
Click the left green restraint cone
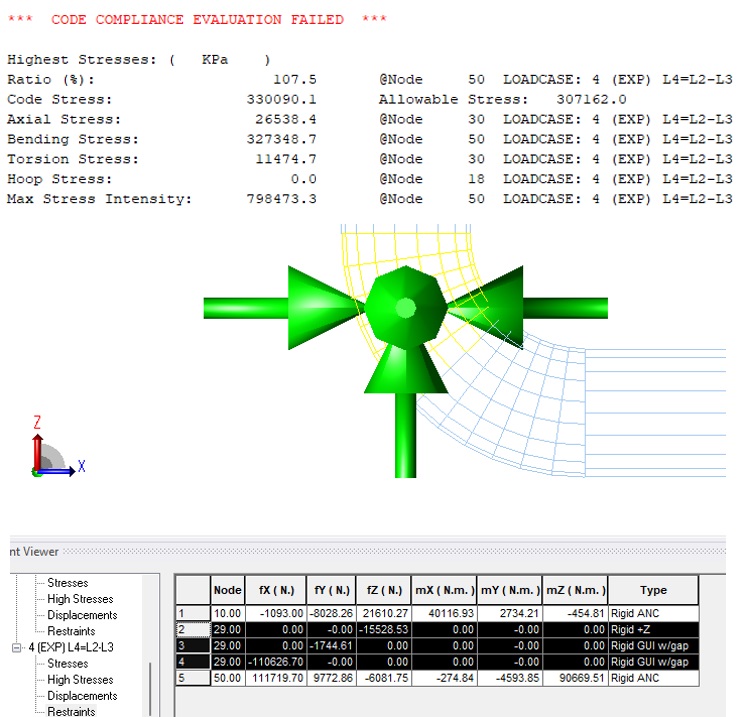(320, 306)
